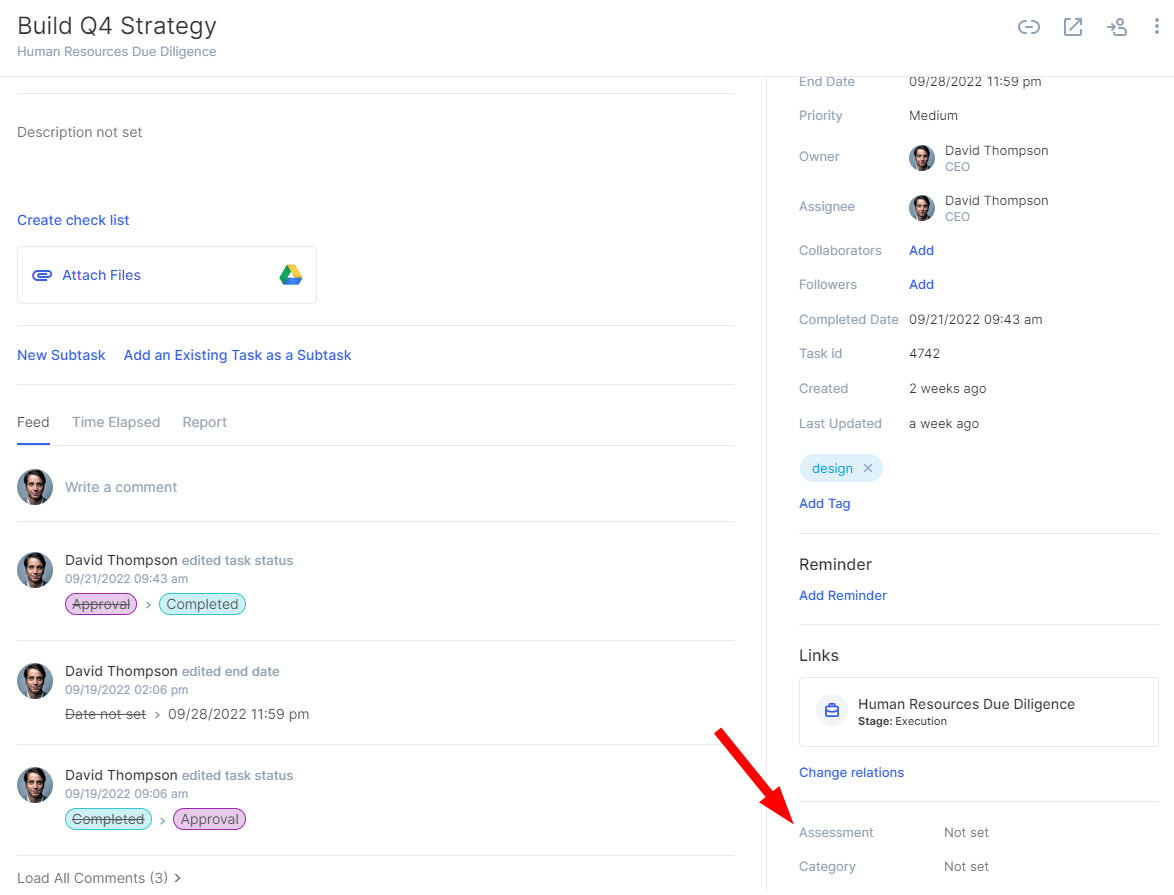This screenshot has width=1174, height=895.
Task: Click the Description not set text
Action: pos(79,132)
